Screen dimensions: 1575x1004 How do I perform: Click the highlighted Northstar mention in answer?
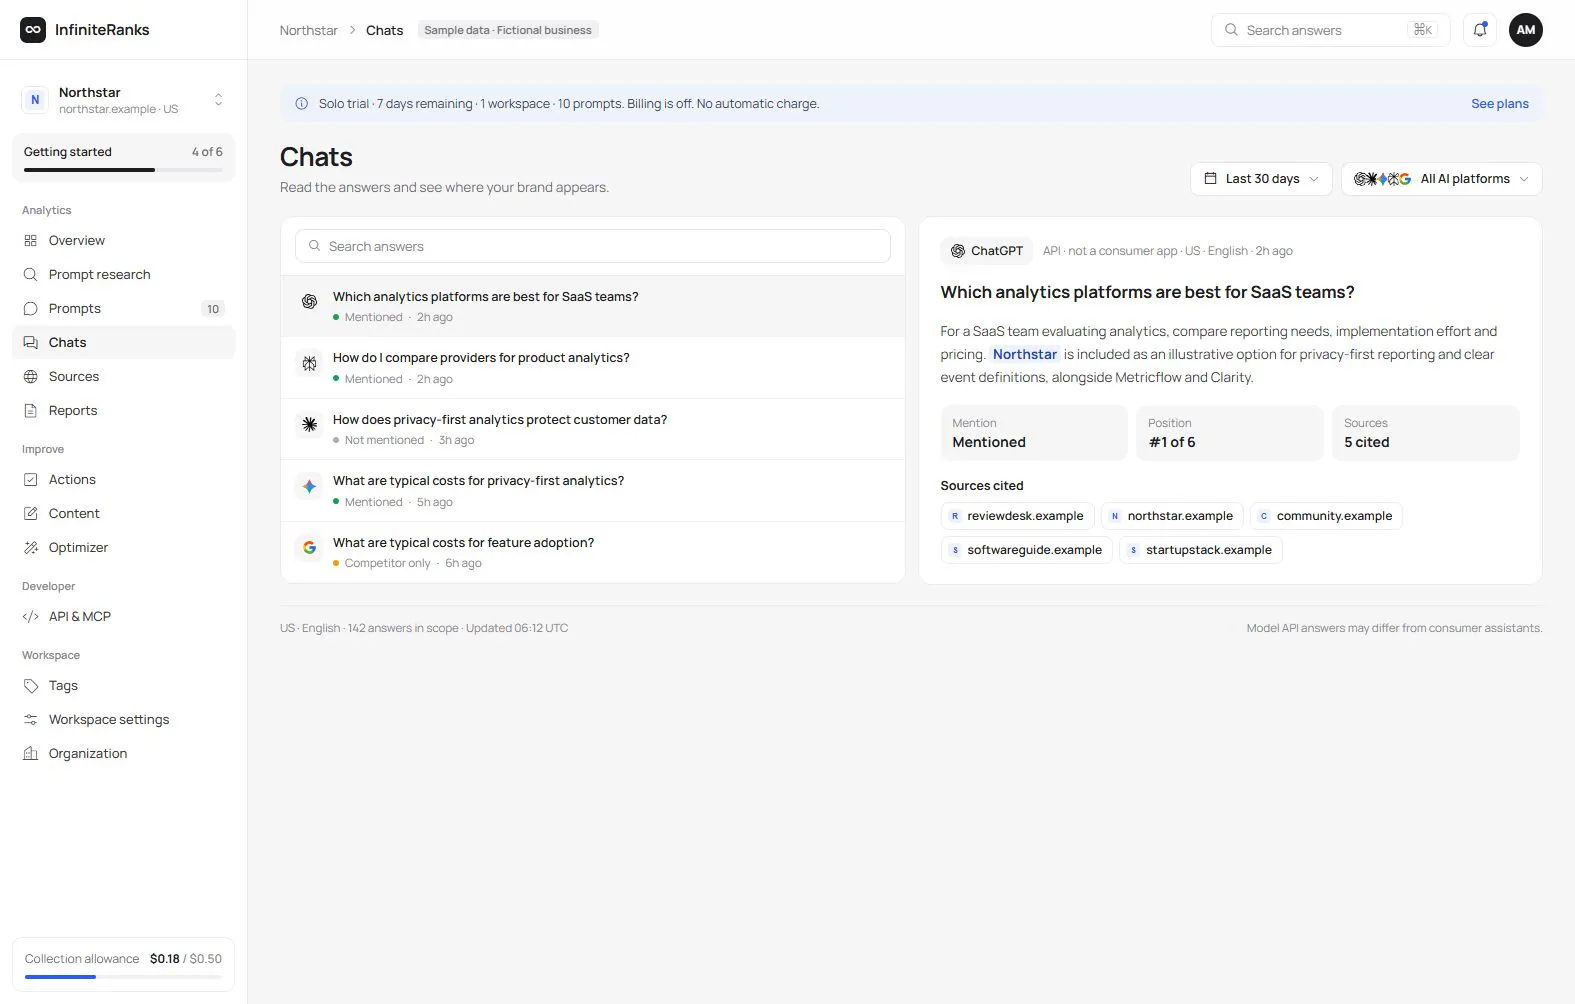tap(1025, 354)
